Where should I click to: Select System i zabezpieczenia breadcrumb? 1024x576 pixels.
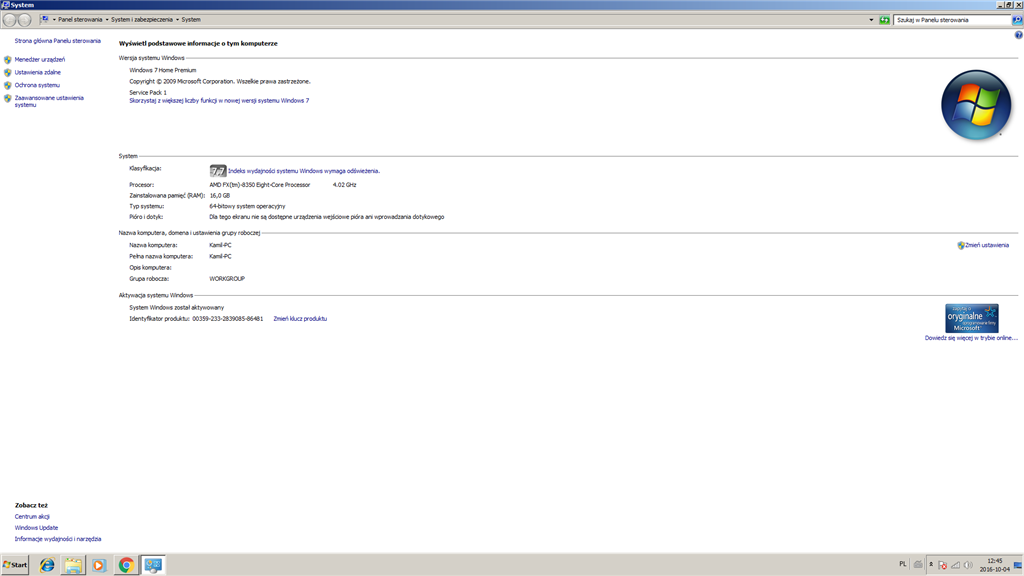[142, 20]
